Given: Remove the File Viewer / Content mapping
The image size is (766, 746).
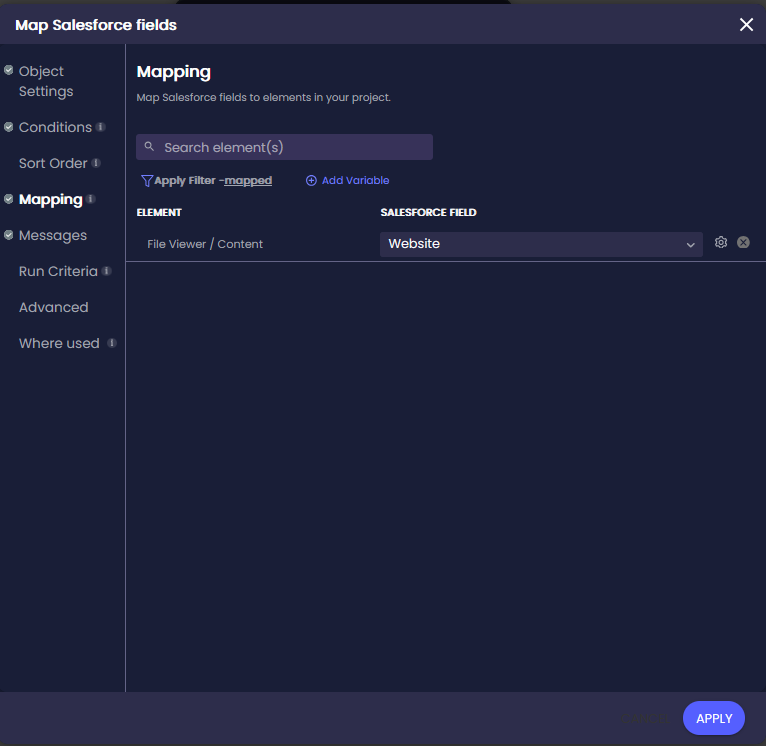Looking at the screenshot, I should (x=743, y=242).
